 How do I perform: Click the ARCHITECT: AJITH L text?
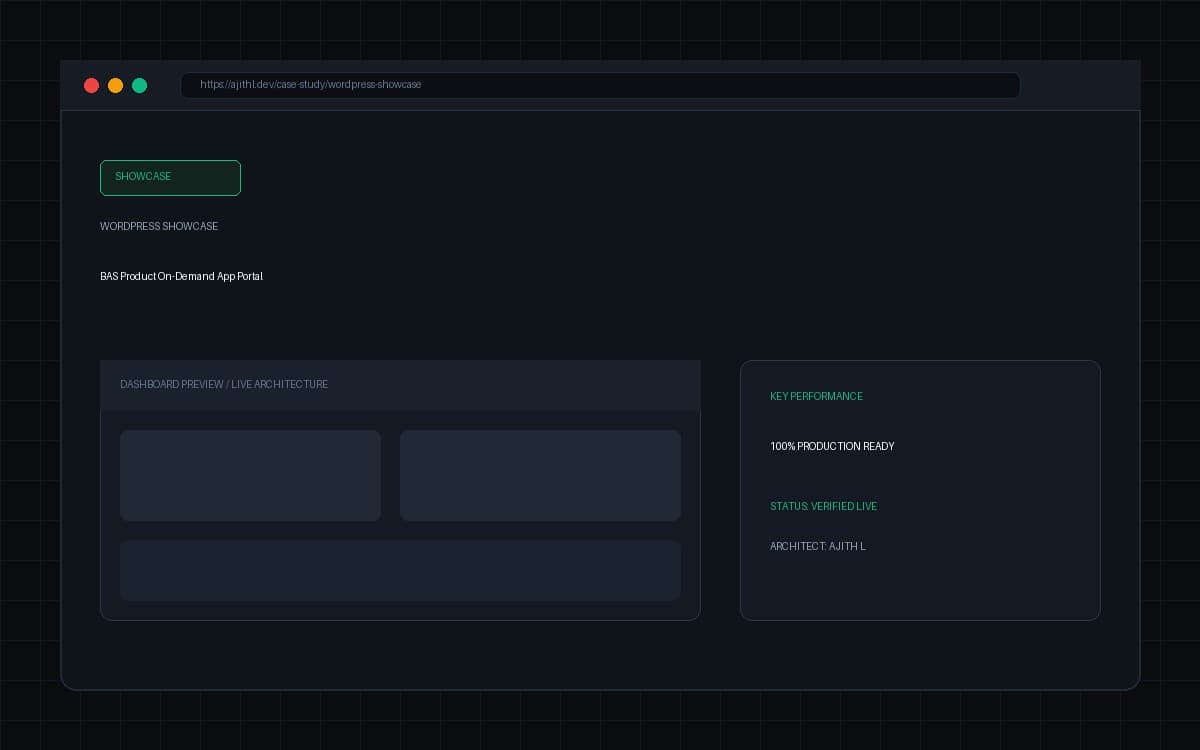(818, 546)
